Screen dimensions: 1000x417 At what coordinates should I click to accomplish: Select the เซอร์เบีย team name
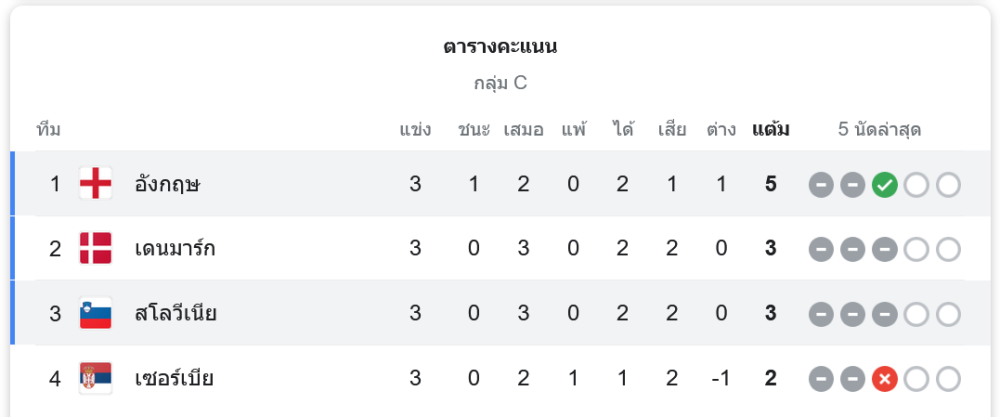(x=174, y=379)
